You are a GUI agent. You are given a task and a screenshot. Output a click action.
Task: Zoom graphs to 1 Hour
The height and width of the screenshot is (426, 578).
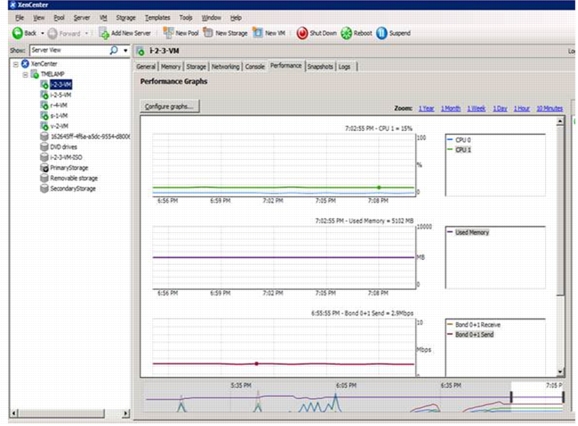522,108
